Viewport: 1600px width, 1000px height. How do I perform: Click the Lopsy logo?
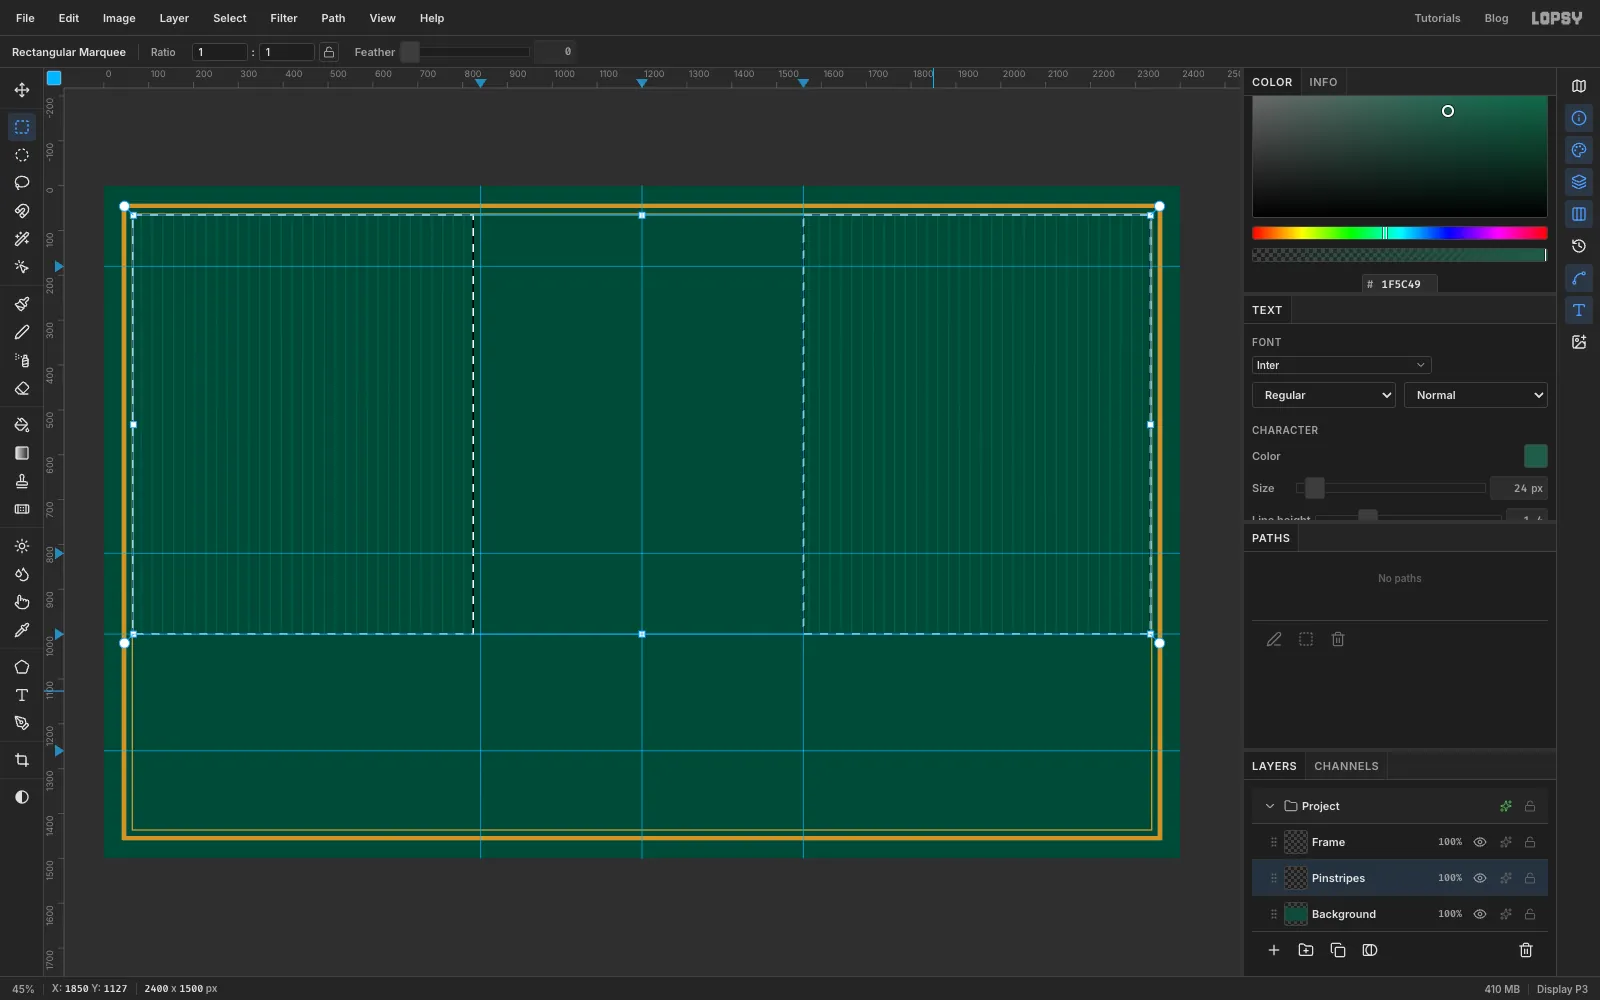[1557, 18]
